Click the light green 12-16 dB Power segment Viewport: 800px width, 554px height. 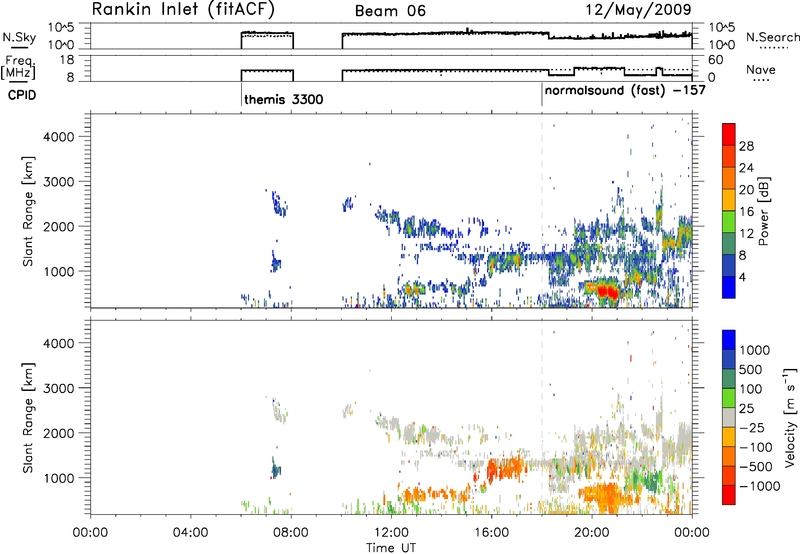(729, 222)
